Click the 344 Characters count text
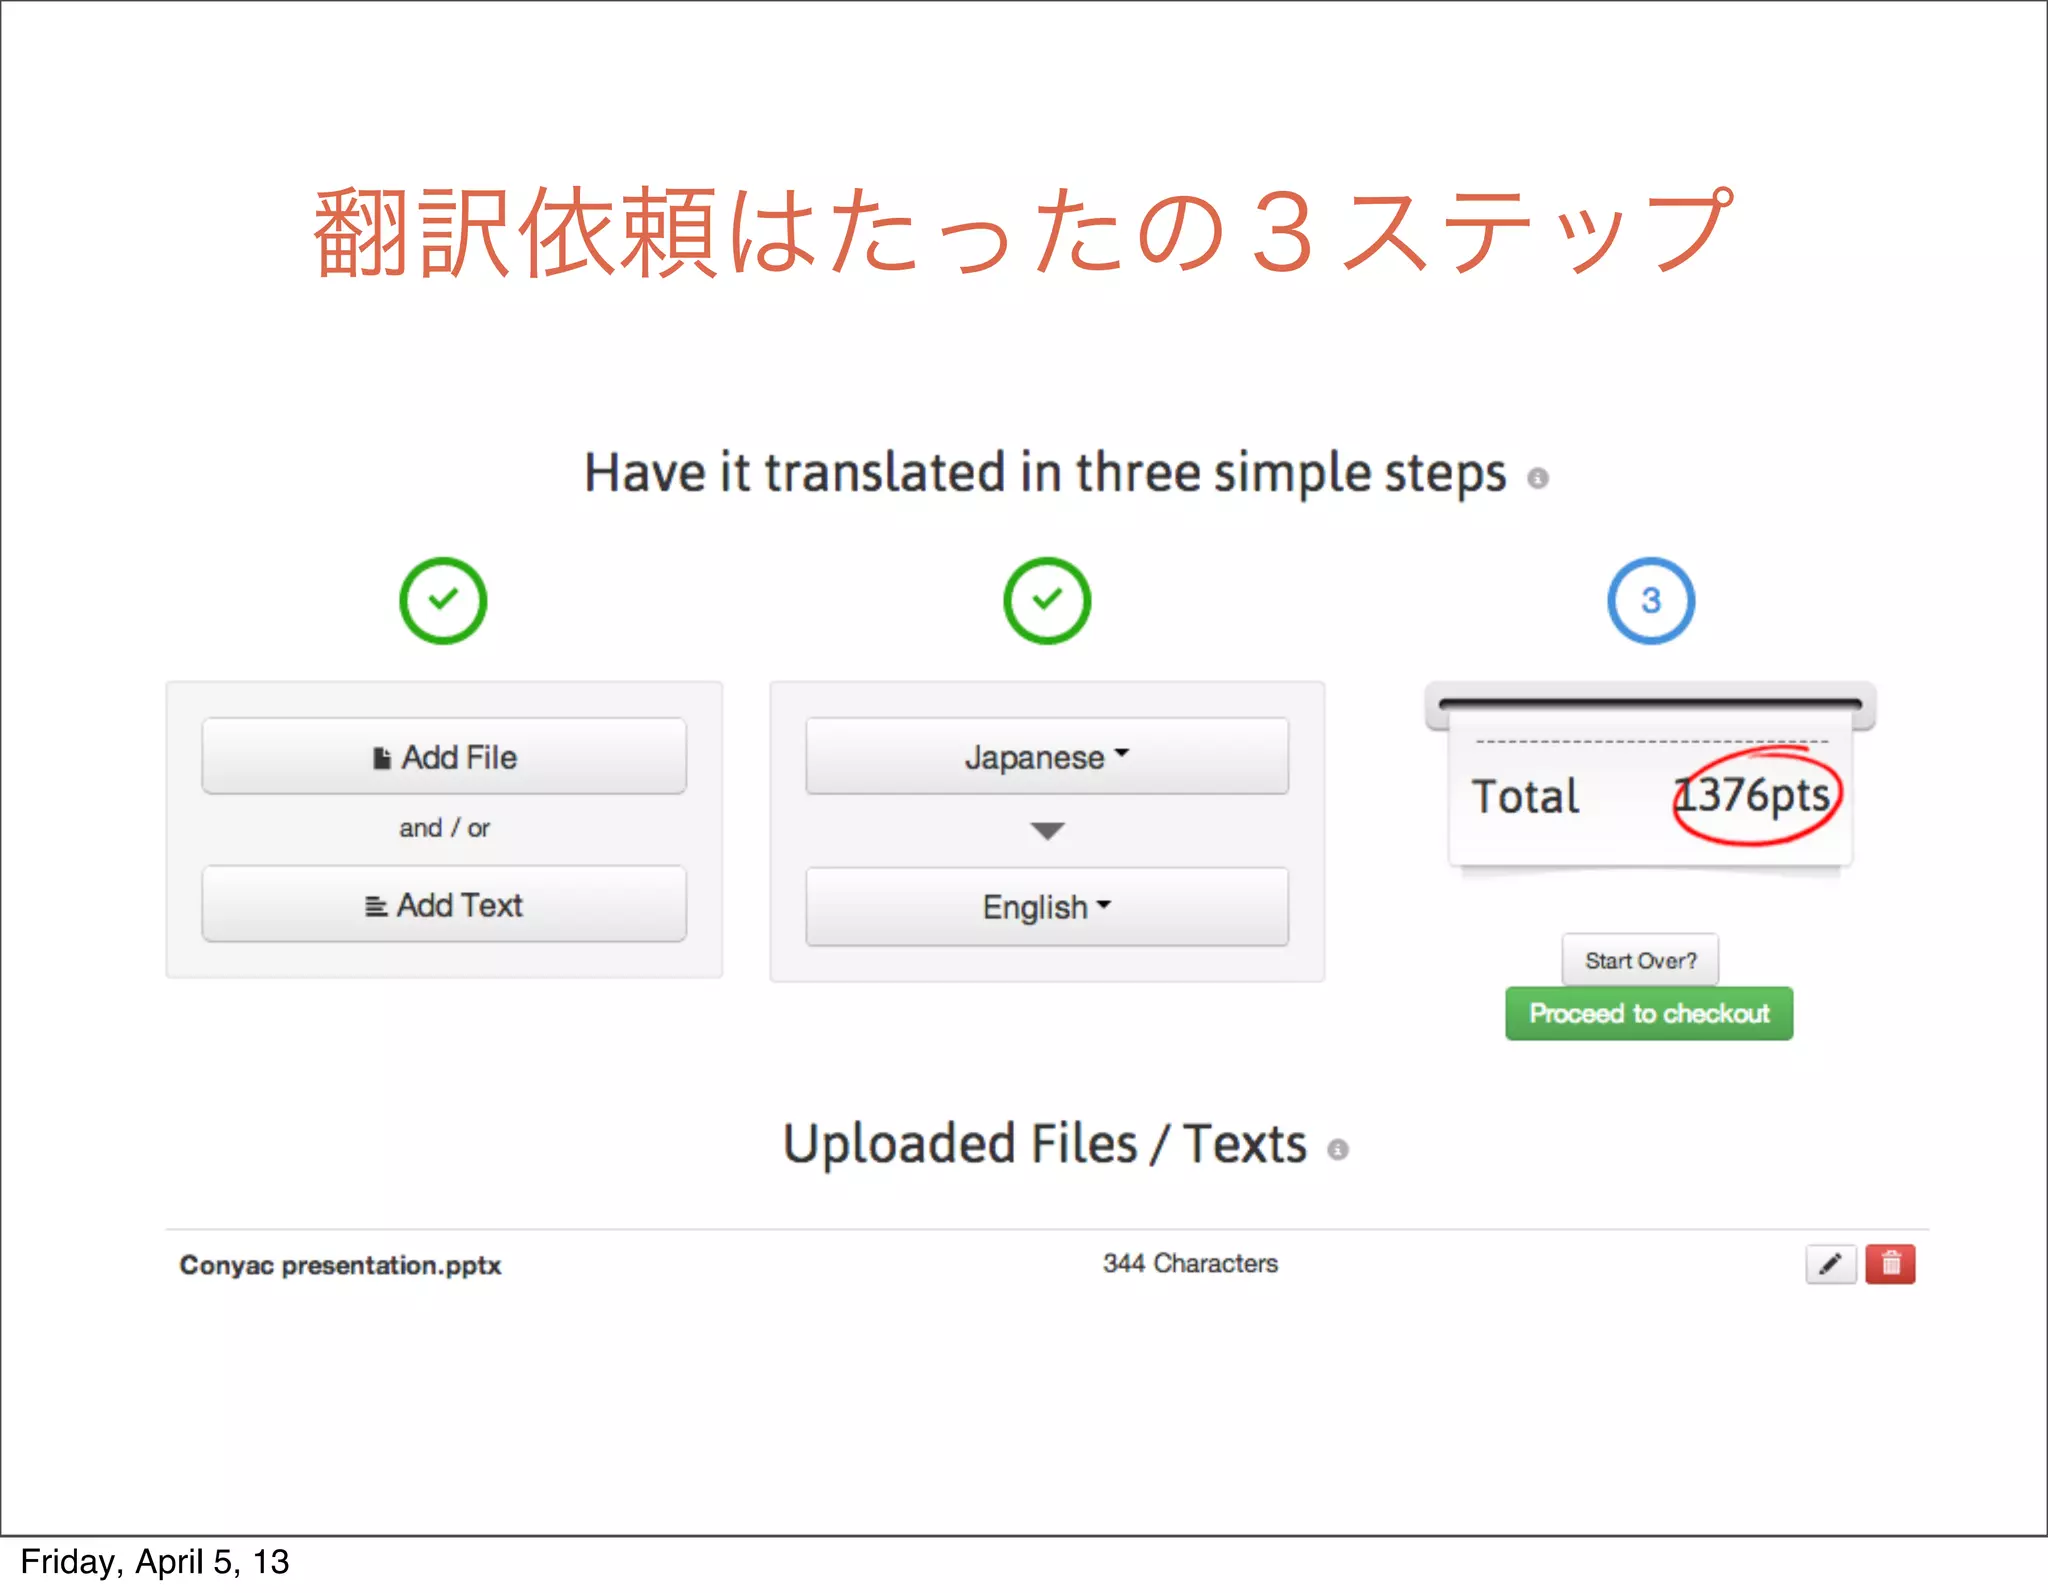The image size is (2048, 1593). click(x=1190, y=1263)
